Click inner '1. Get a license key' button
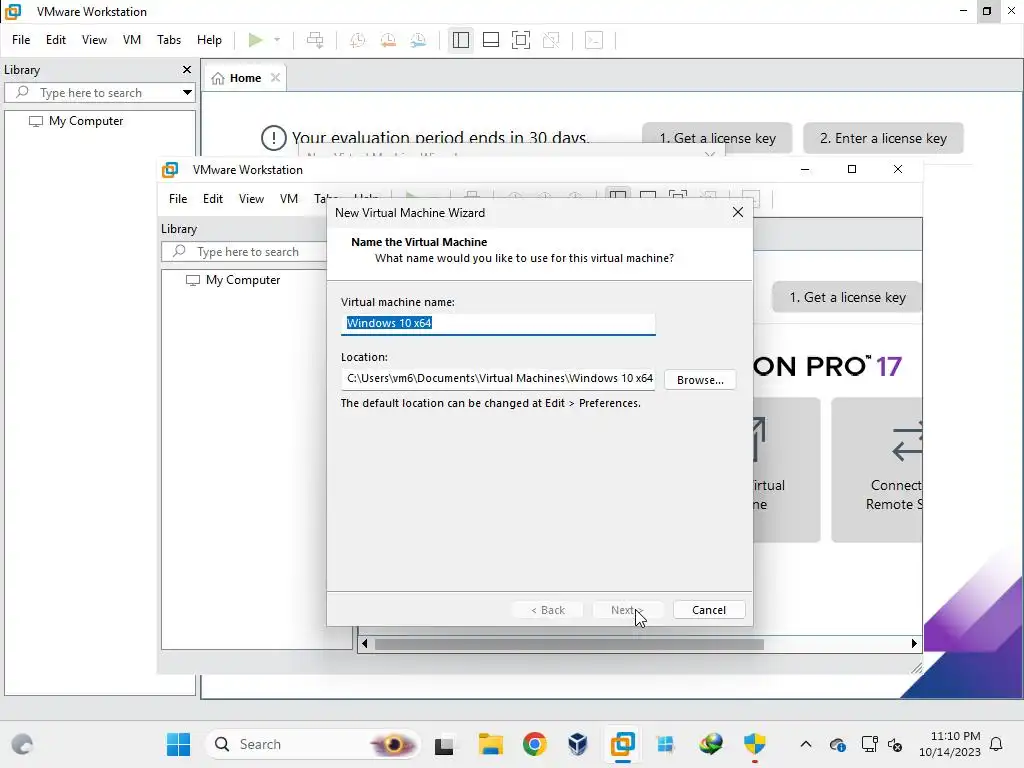The image size is (1024, 768). [847, 297]
